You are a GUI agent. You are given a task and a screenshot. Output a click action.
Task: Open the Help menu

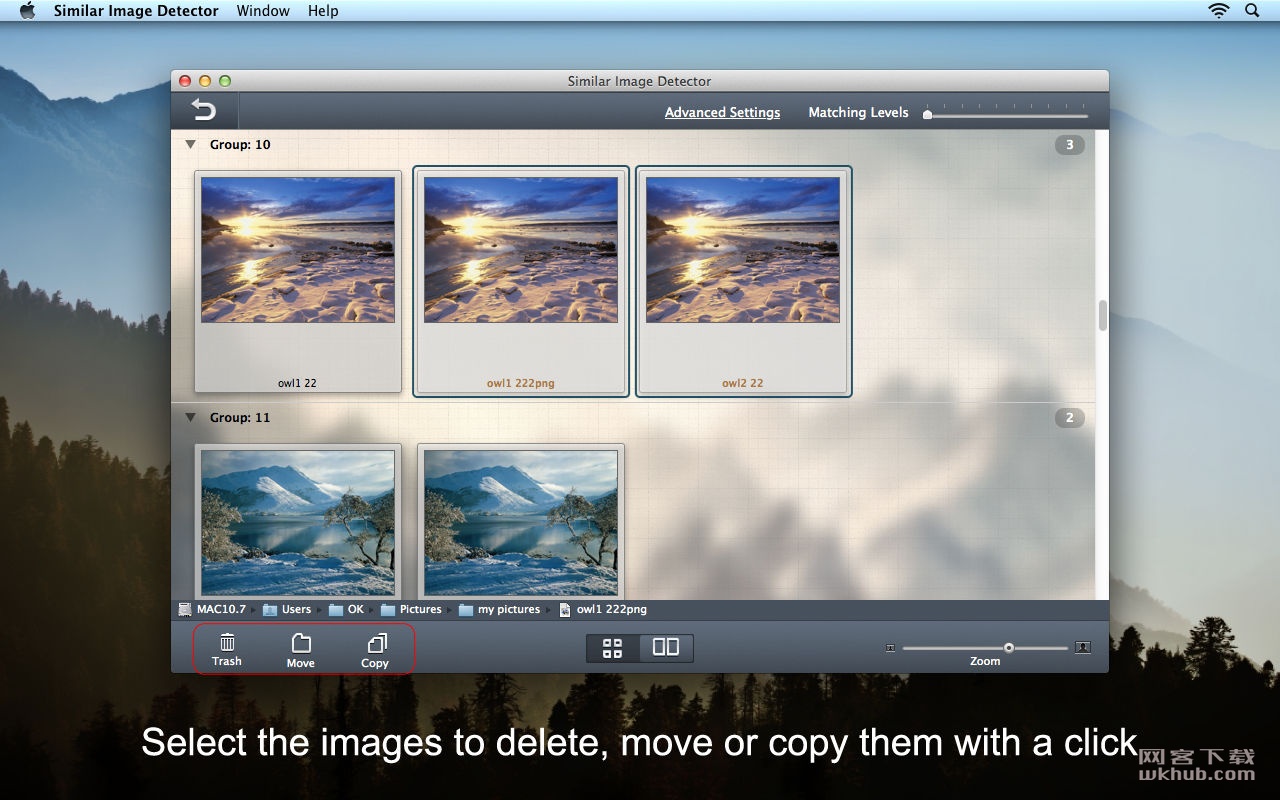coord(323,11)
